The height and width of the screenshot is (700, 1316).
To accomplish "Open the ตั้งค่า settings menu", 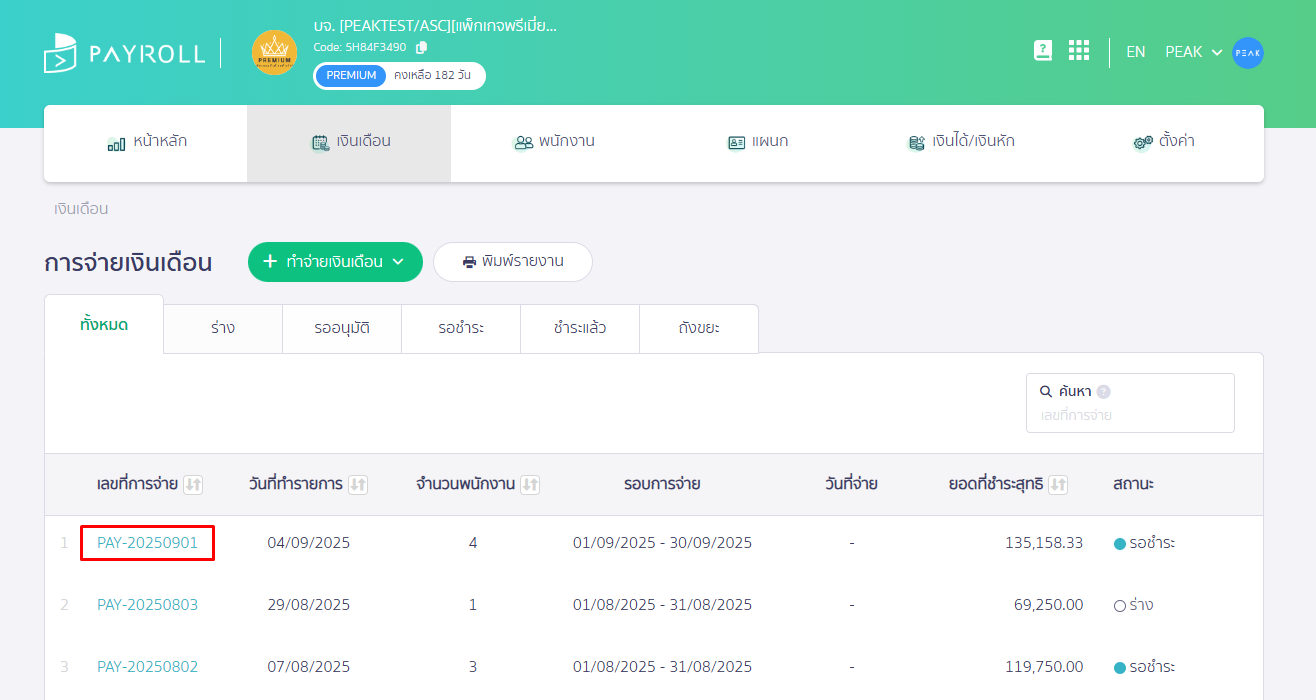I will [x=1163, y=142].
